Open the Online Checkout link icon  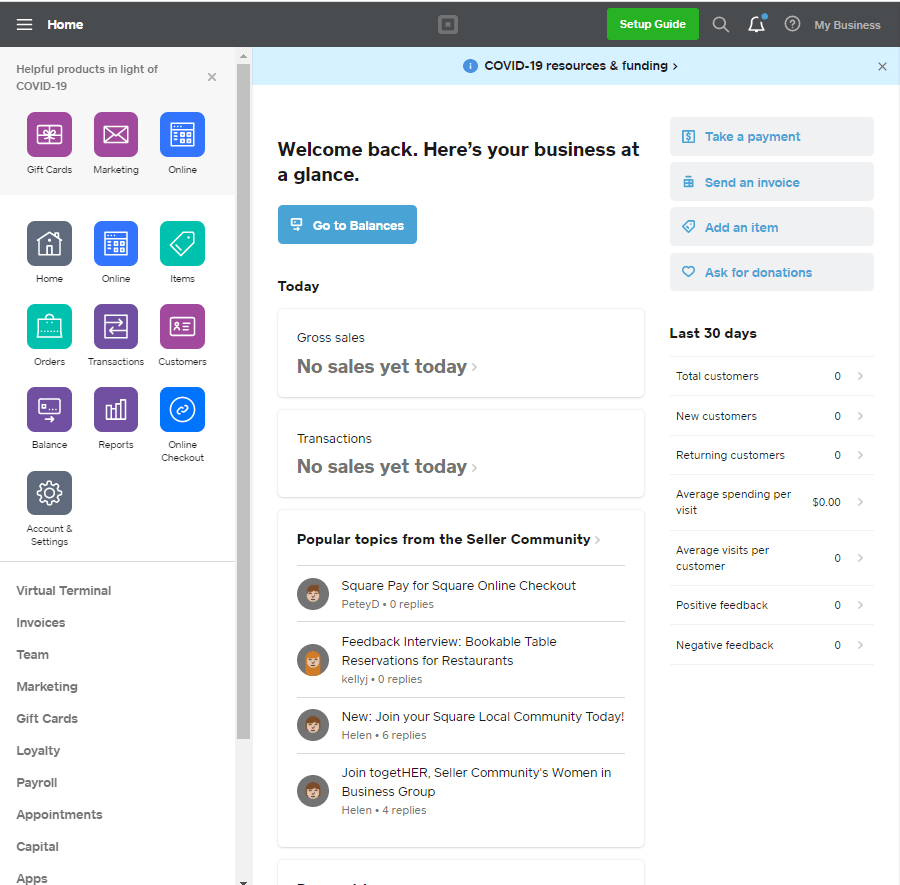(x=183, y=409)
